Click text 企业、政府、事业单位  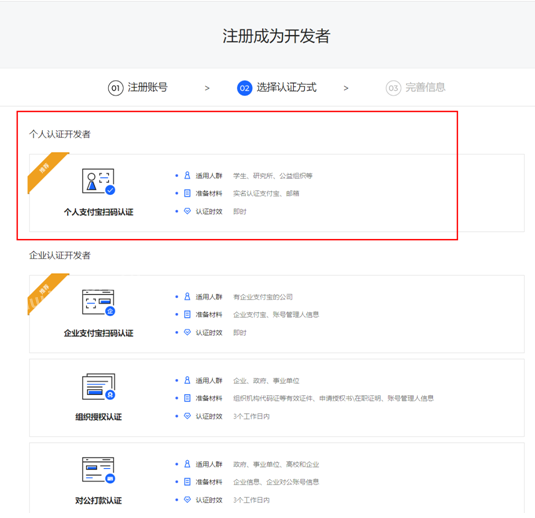[x=266, y=381]
